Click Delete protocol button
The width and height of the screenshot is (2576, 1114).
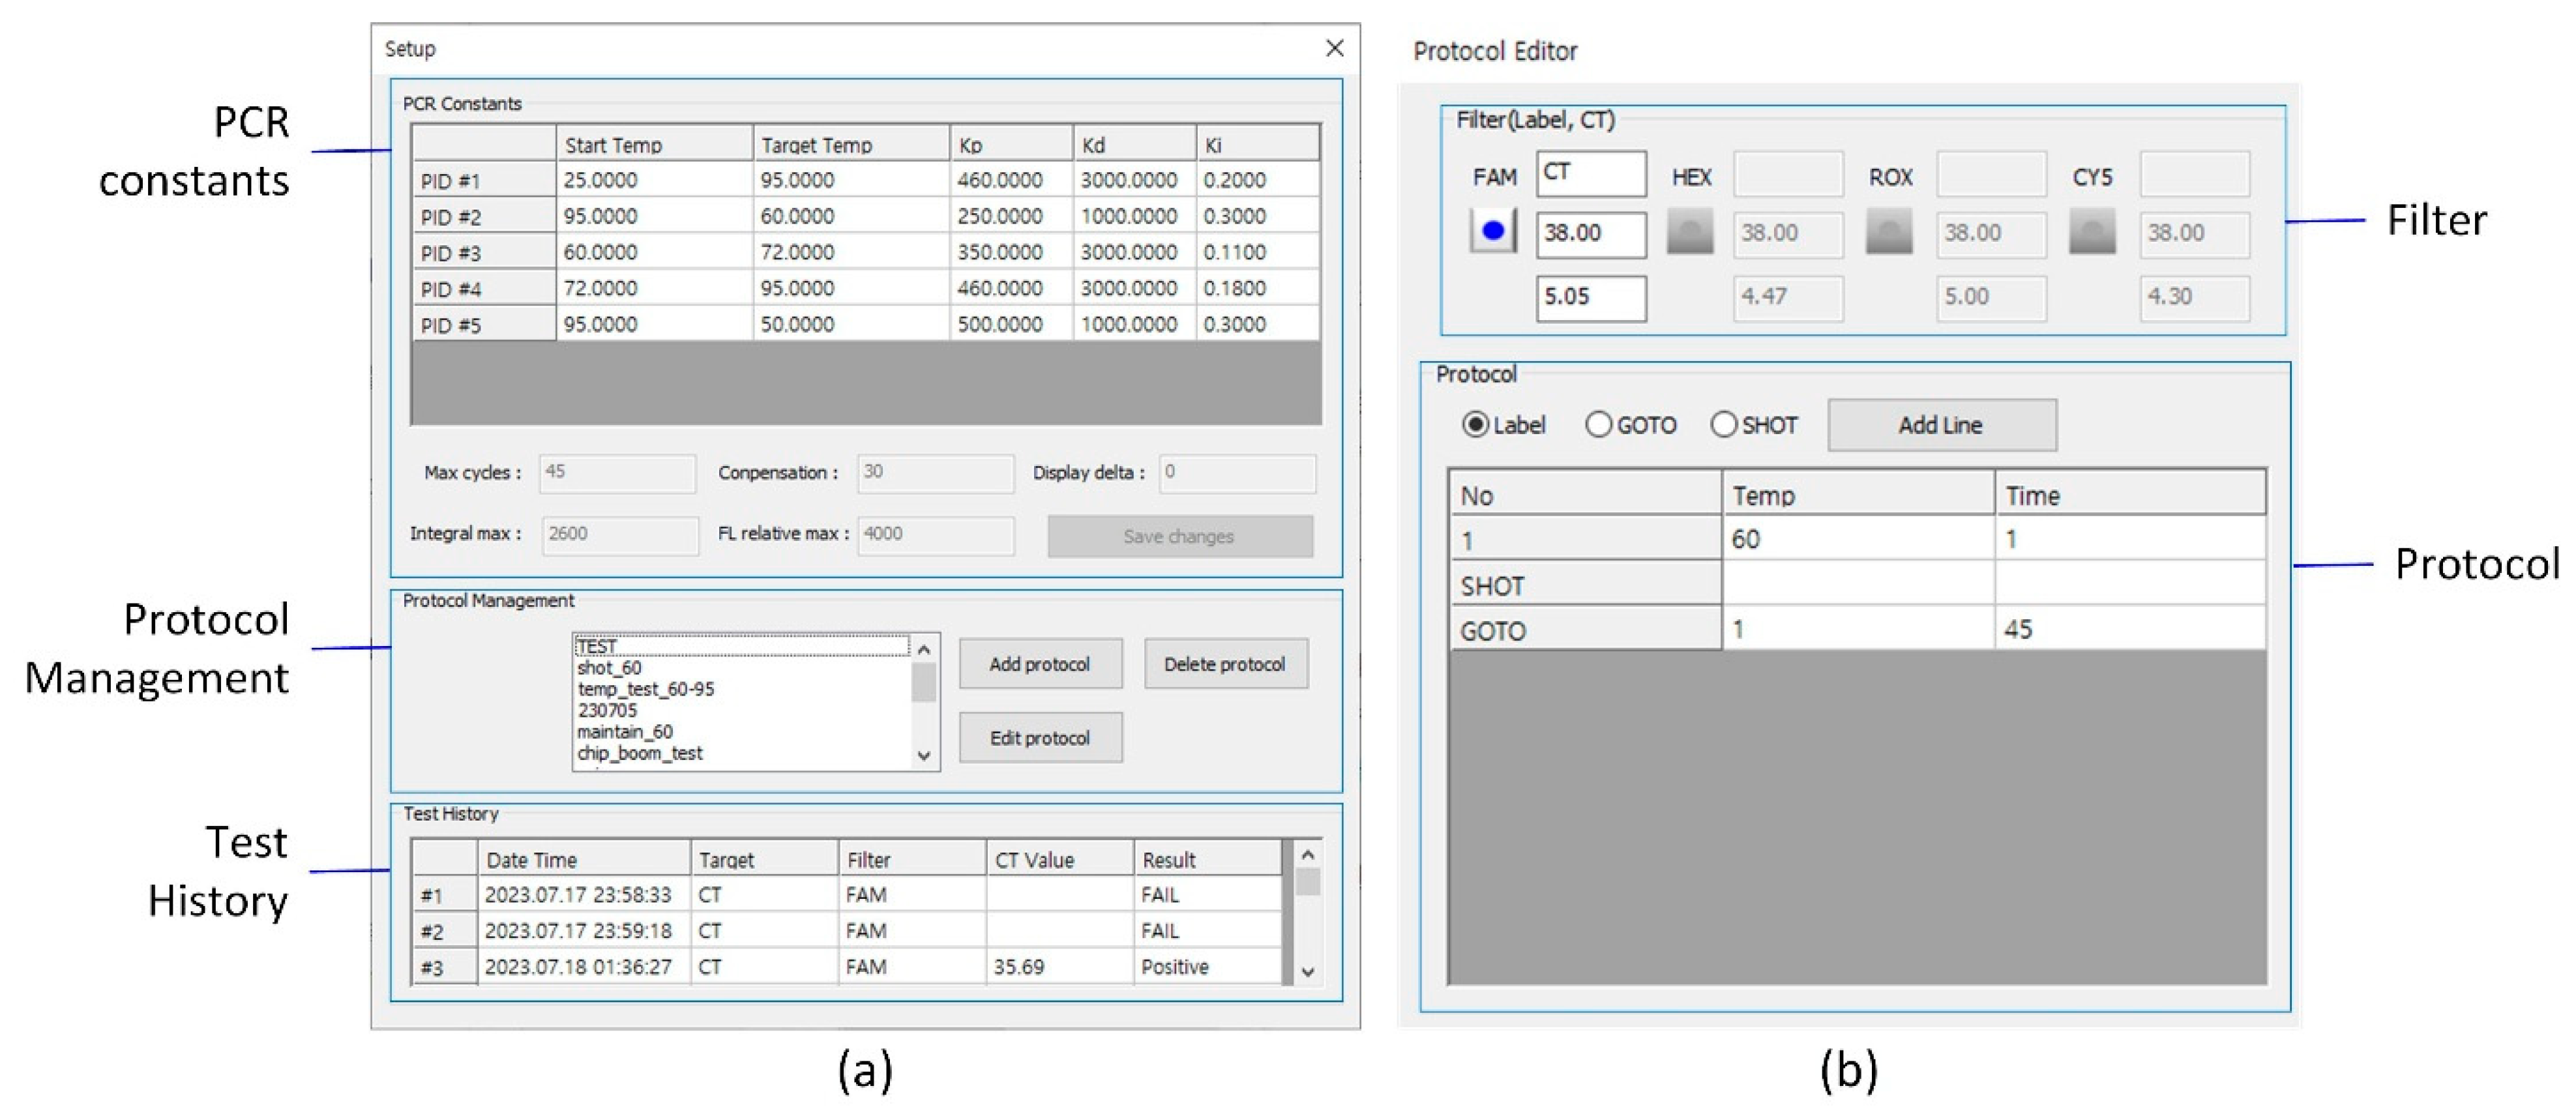pos(1225,664)
